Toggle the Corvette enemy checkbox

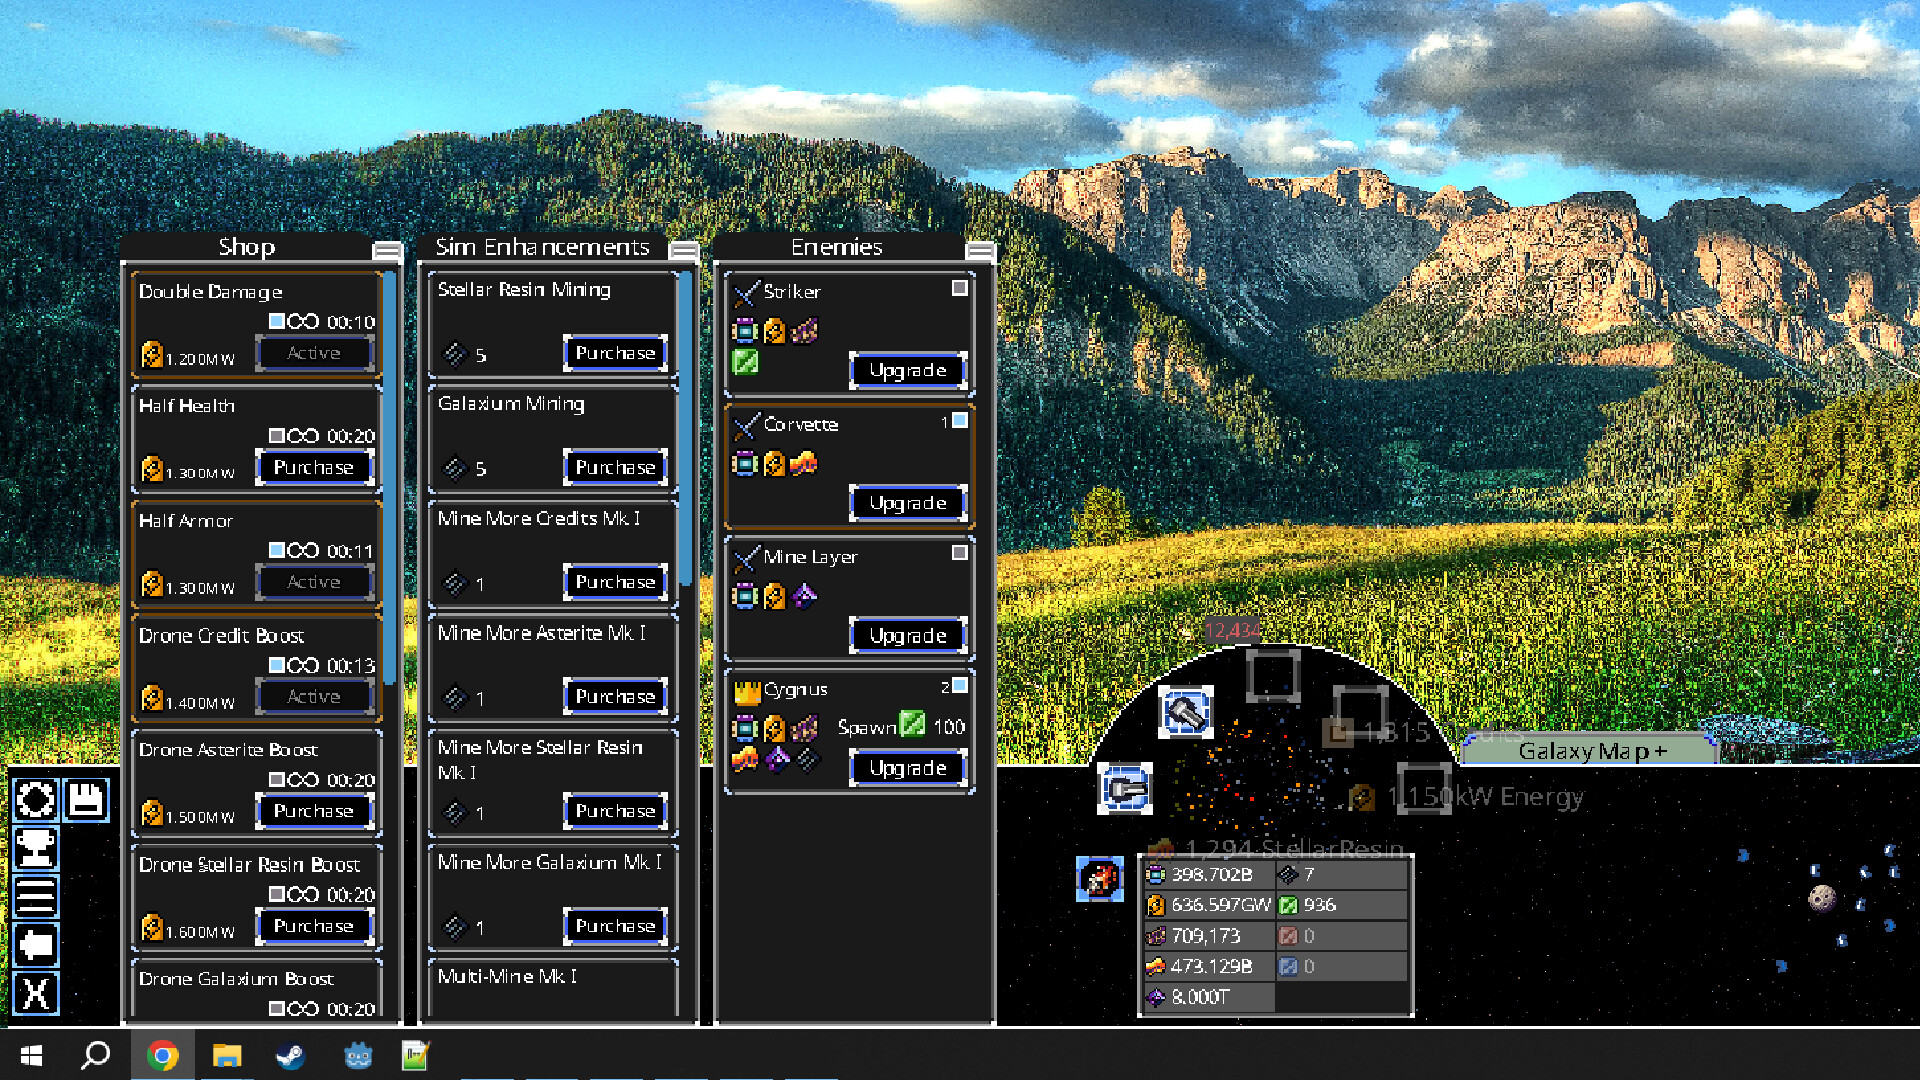click(x=960, y=421)
